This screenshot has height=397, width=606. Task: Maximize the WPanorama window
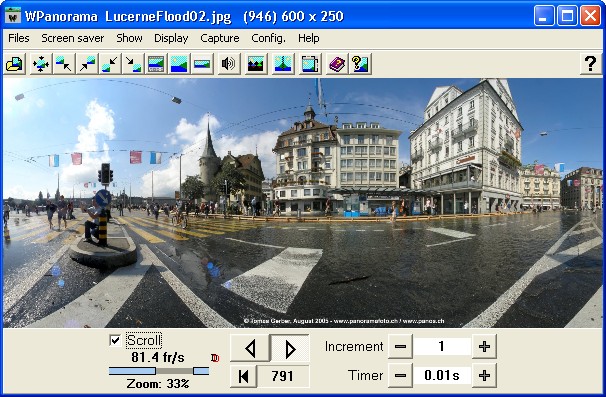[567, 16]
